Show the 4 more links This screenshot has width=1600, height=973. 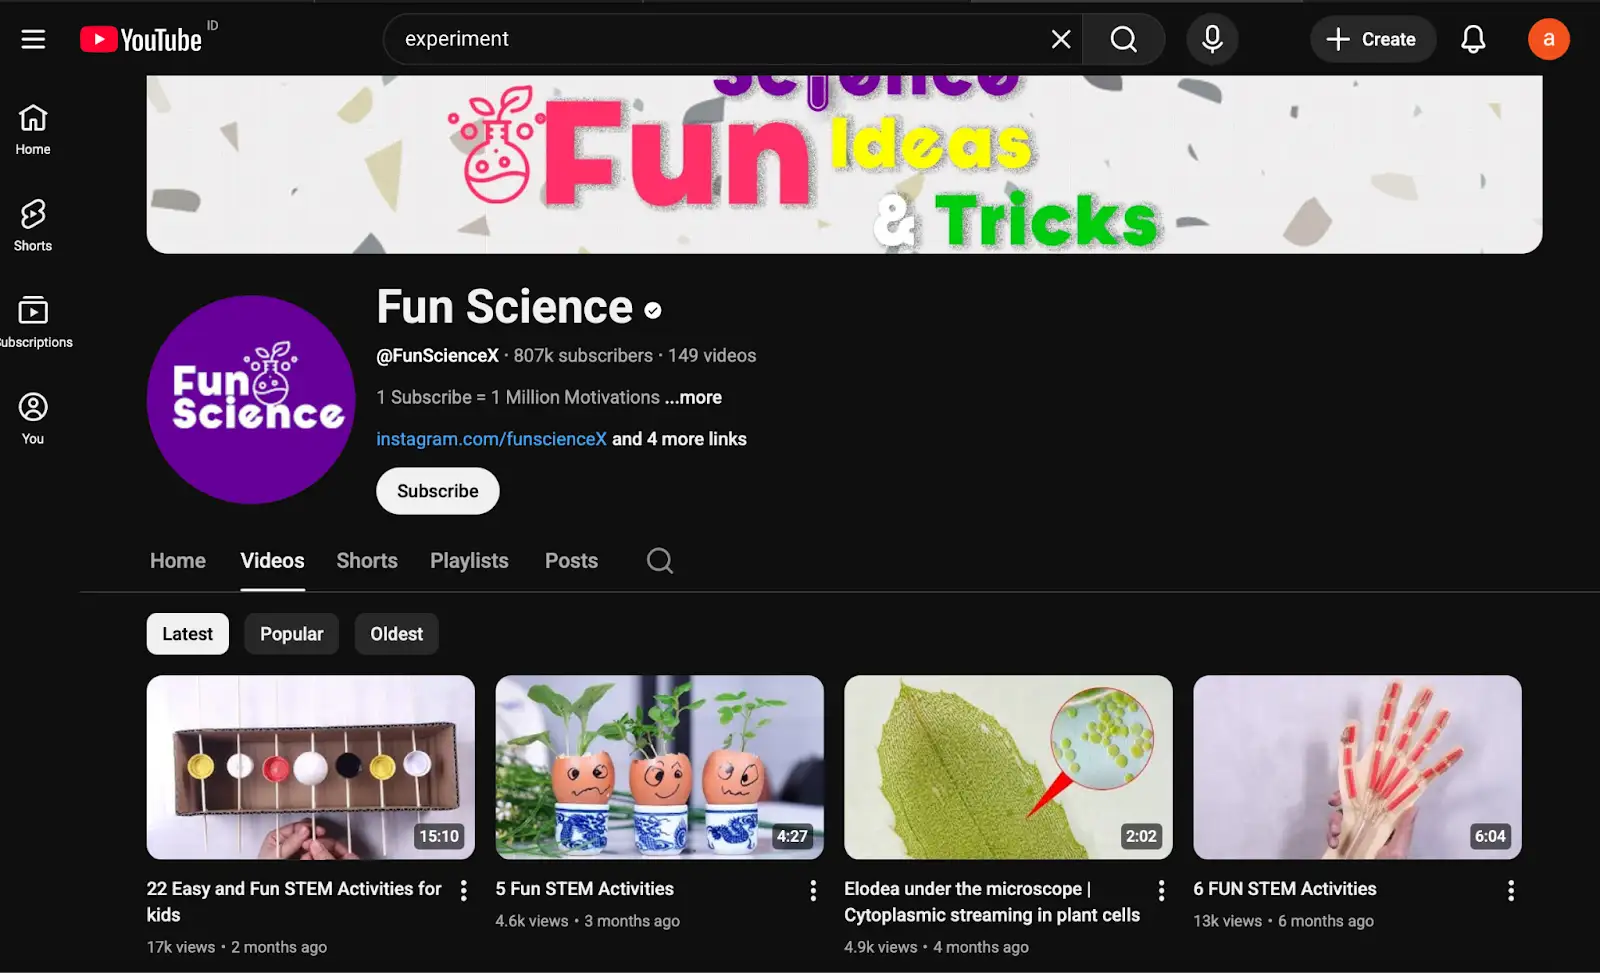coord(679,439)
